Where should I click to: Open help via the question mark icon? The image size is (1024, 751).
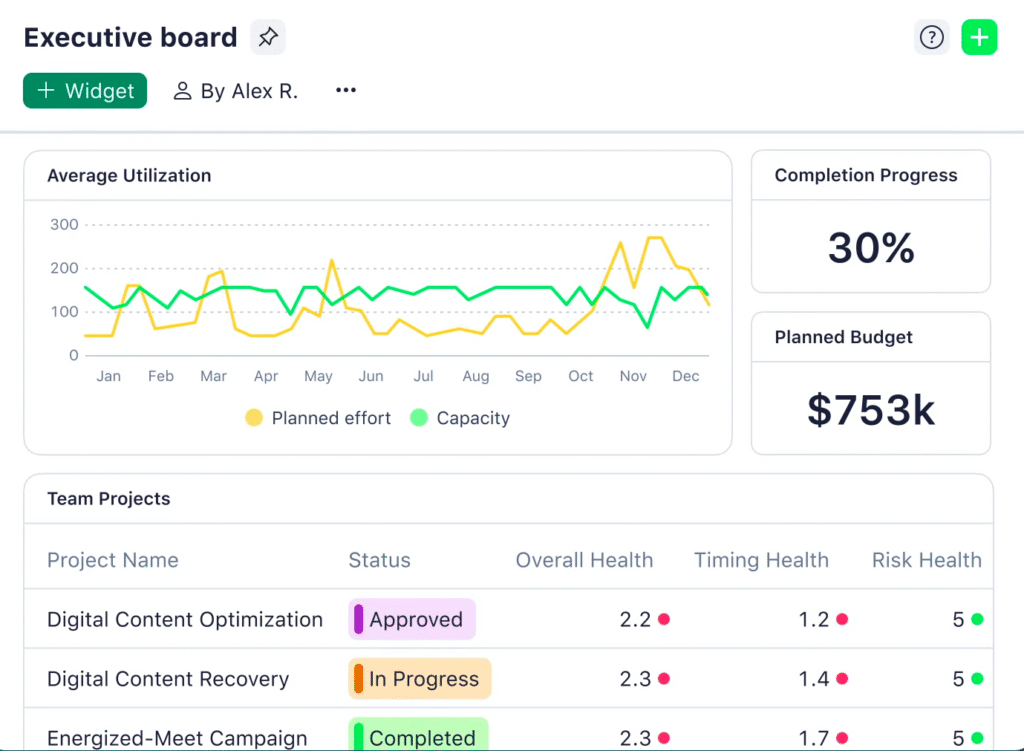coord(931,38)
